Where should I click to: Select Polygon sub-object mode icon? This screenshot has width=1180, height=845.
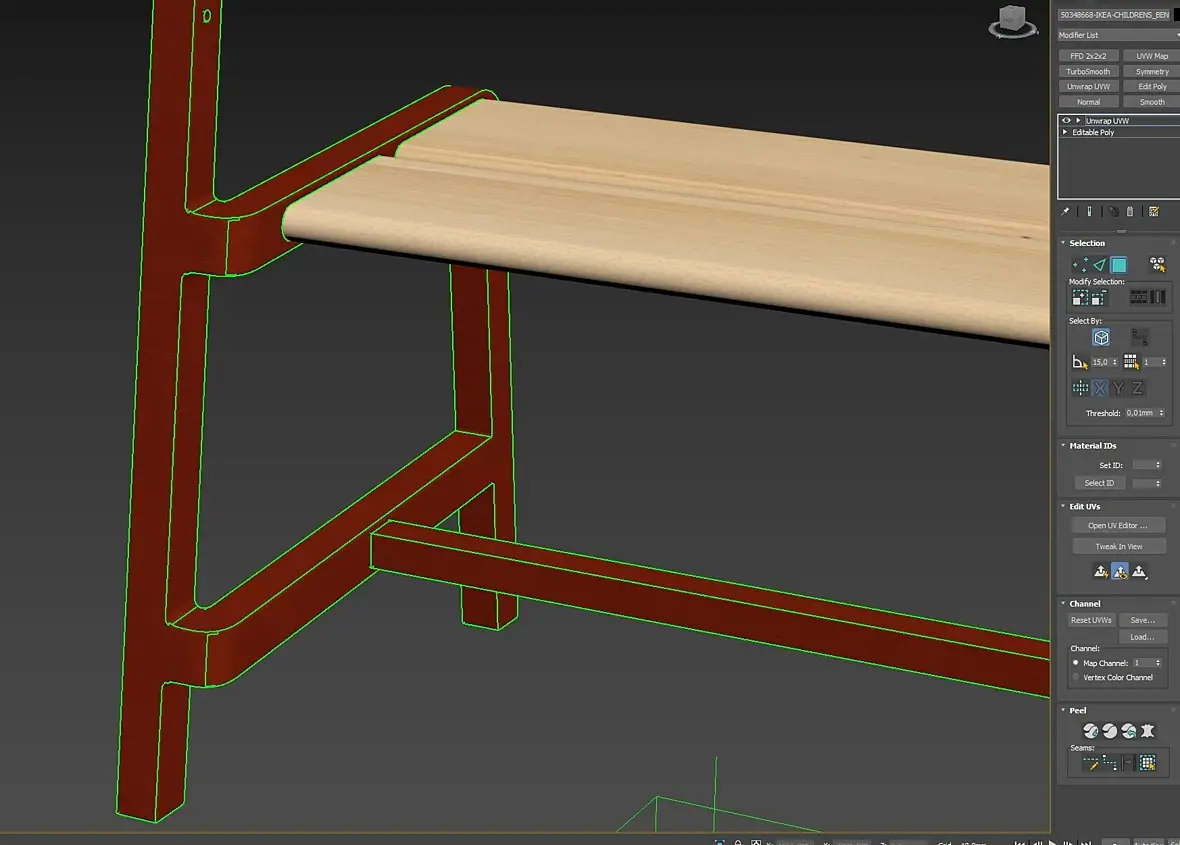pyautogui.click(x=1119, y=265)
